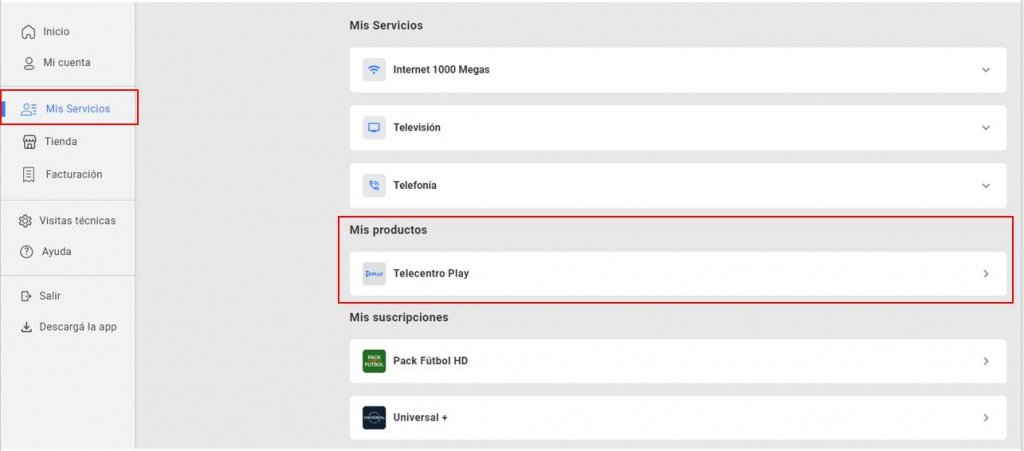The width and height of the screenshot is (1024, 451).
Task: Click the Pack Fútbol green logo
Action: pos(374,362)
